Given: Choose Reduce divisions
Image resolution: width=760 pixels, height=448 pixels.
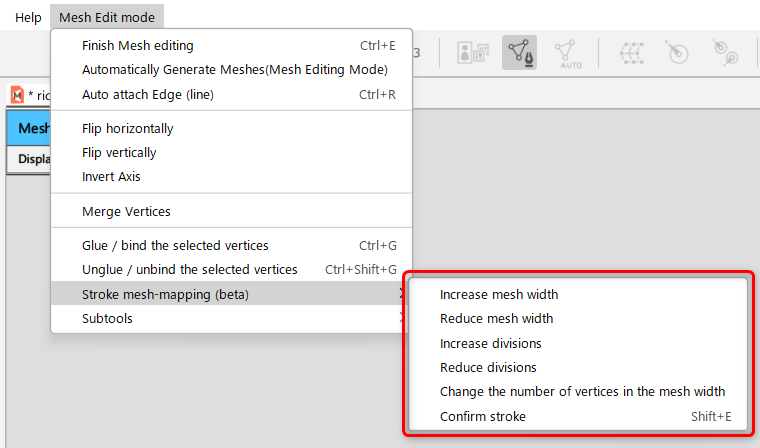Looking at the screenshot, I should coord(488,368).
